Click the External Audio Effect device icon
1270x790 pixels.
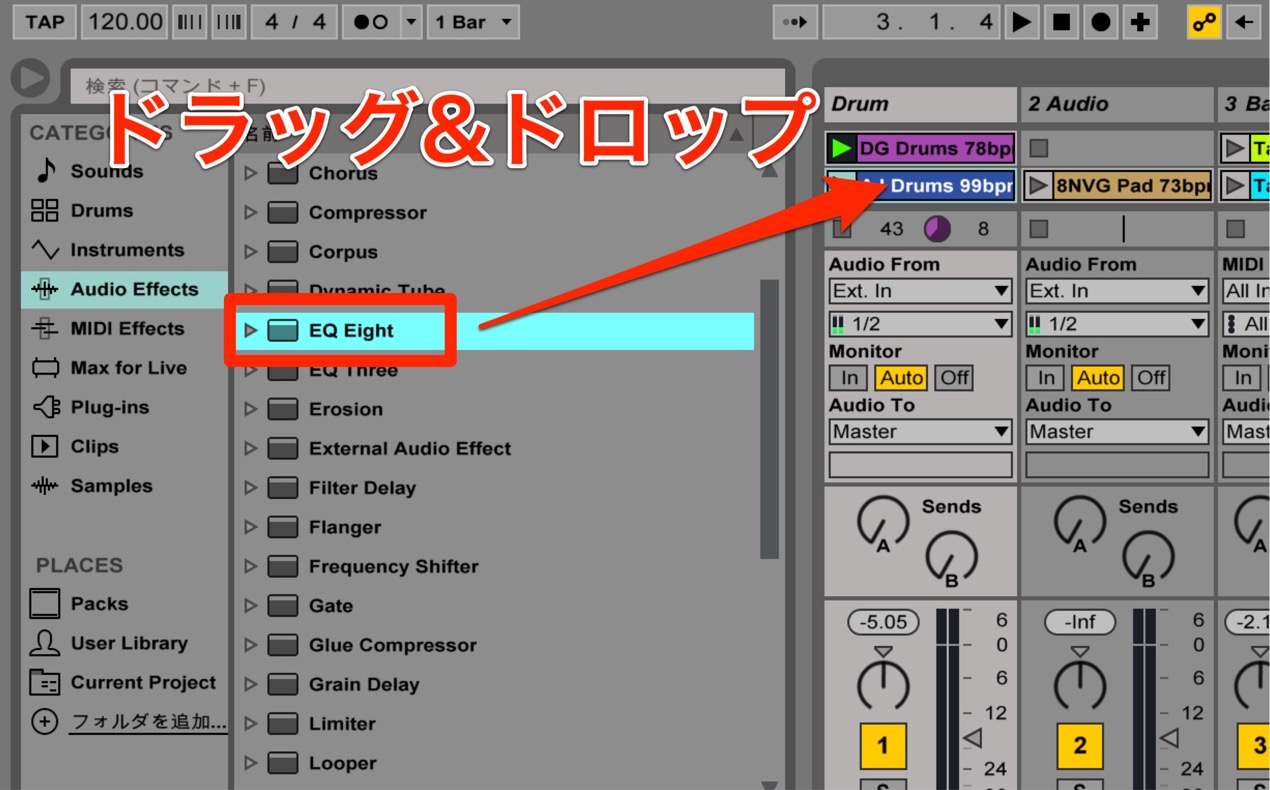click(283, 448)
